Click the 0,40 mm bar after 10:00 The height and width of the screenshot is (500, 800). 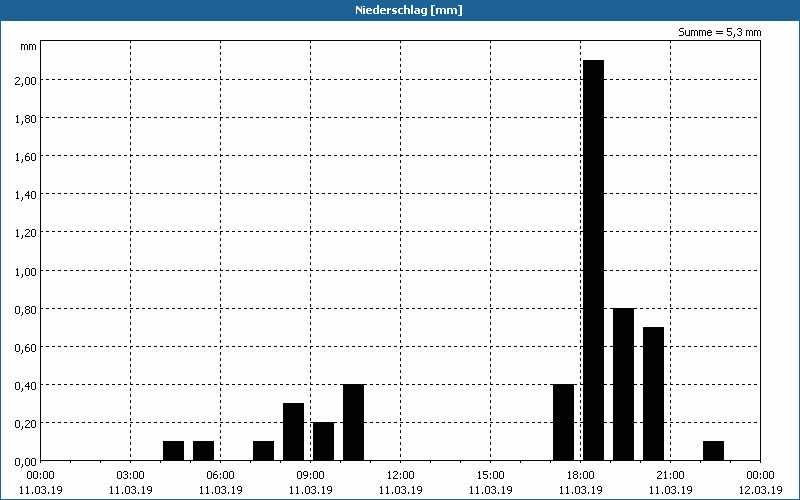pyautogui.click(x=354, y=422)
